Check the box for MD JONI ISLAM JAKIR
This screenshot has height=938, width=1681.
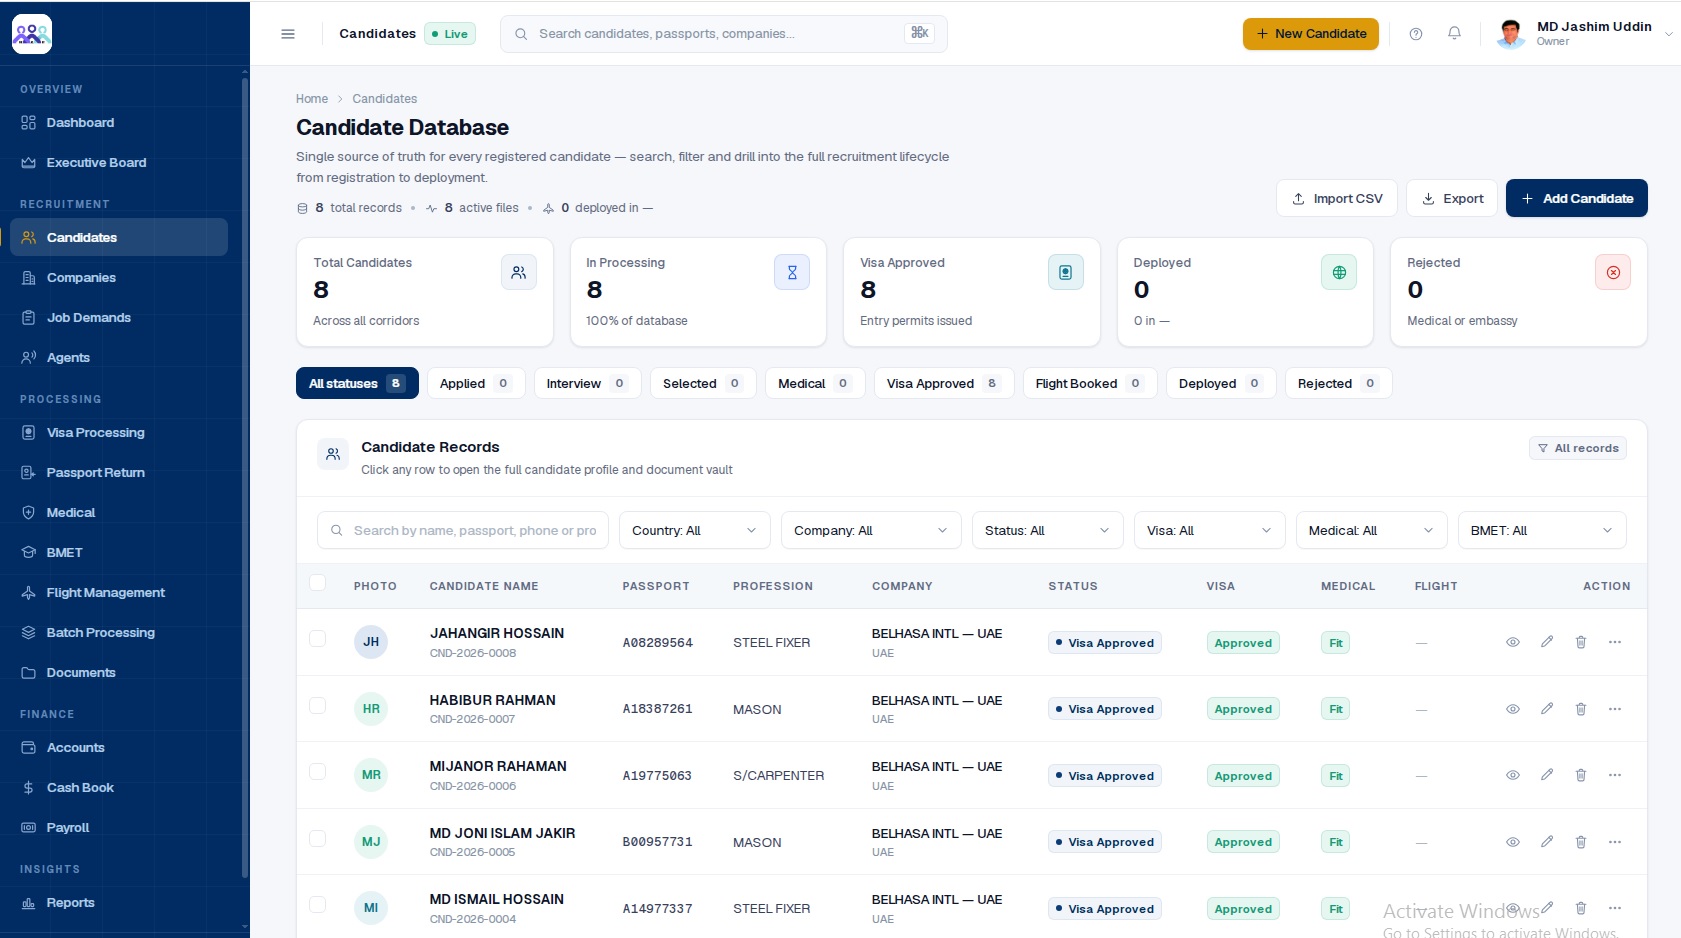[x=318, y=839]
